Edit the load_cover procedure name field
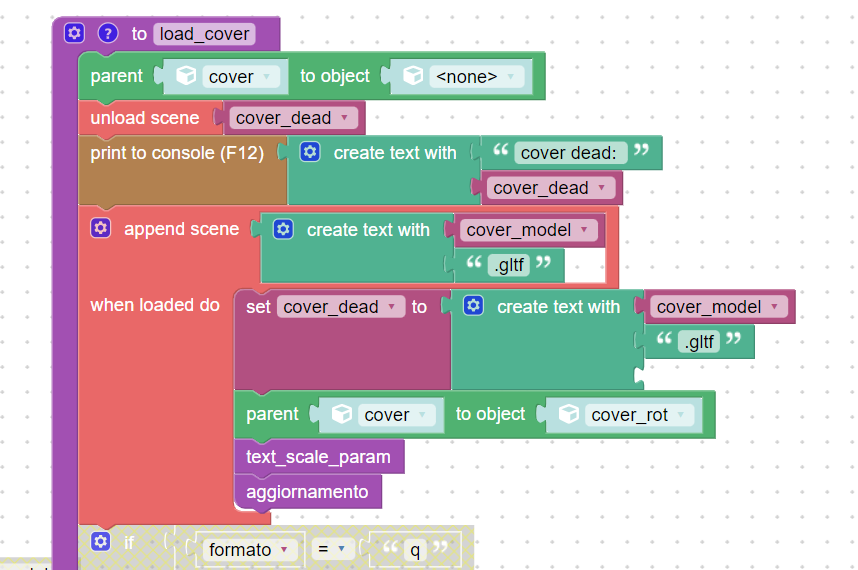The image size is (858, 570). pyautogui.click(x=204, y=34)
